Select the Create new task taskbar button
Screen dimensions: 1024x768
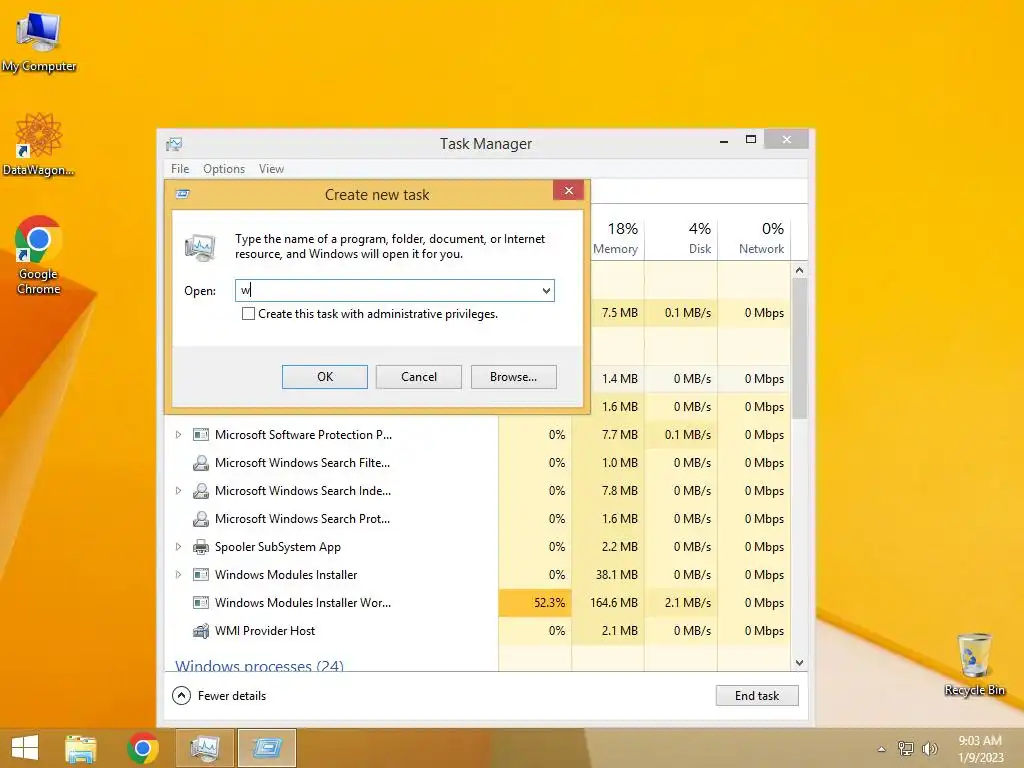(x=266, y=748)
